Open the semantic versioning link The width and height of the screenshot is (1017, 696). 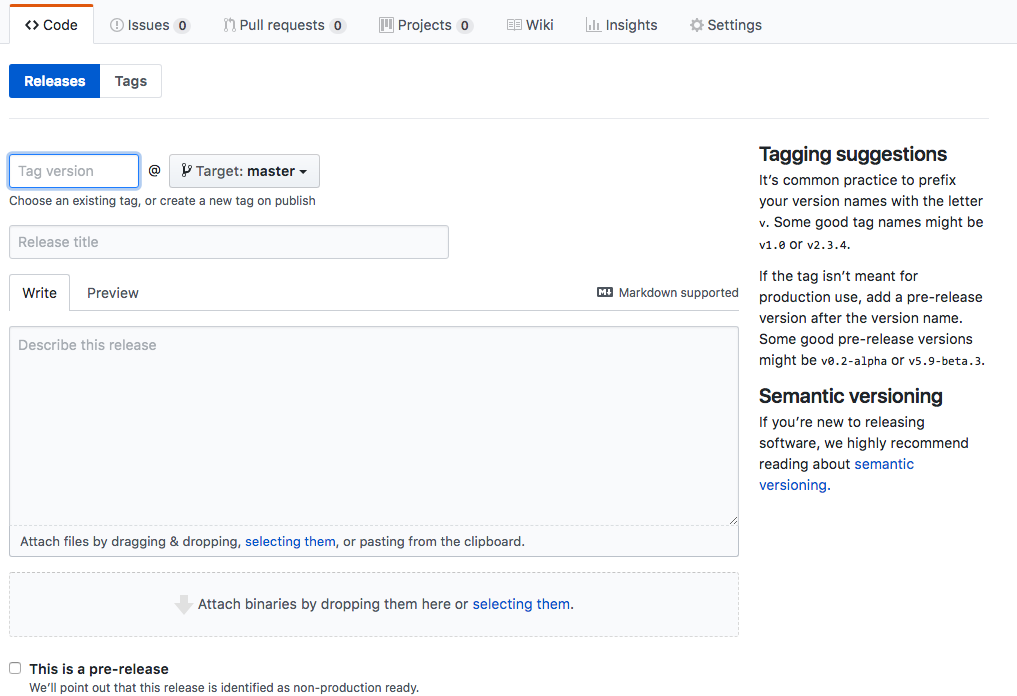(x=836, y=474)
